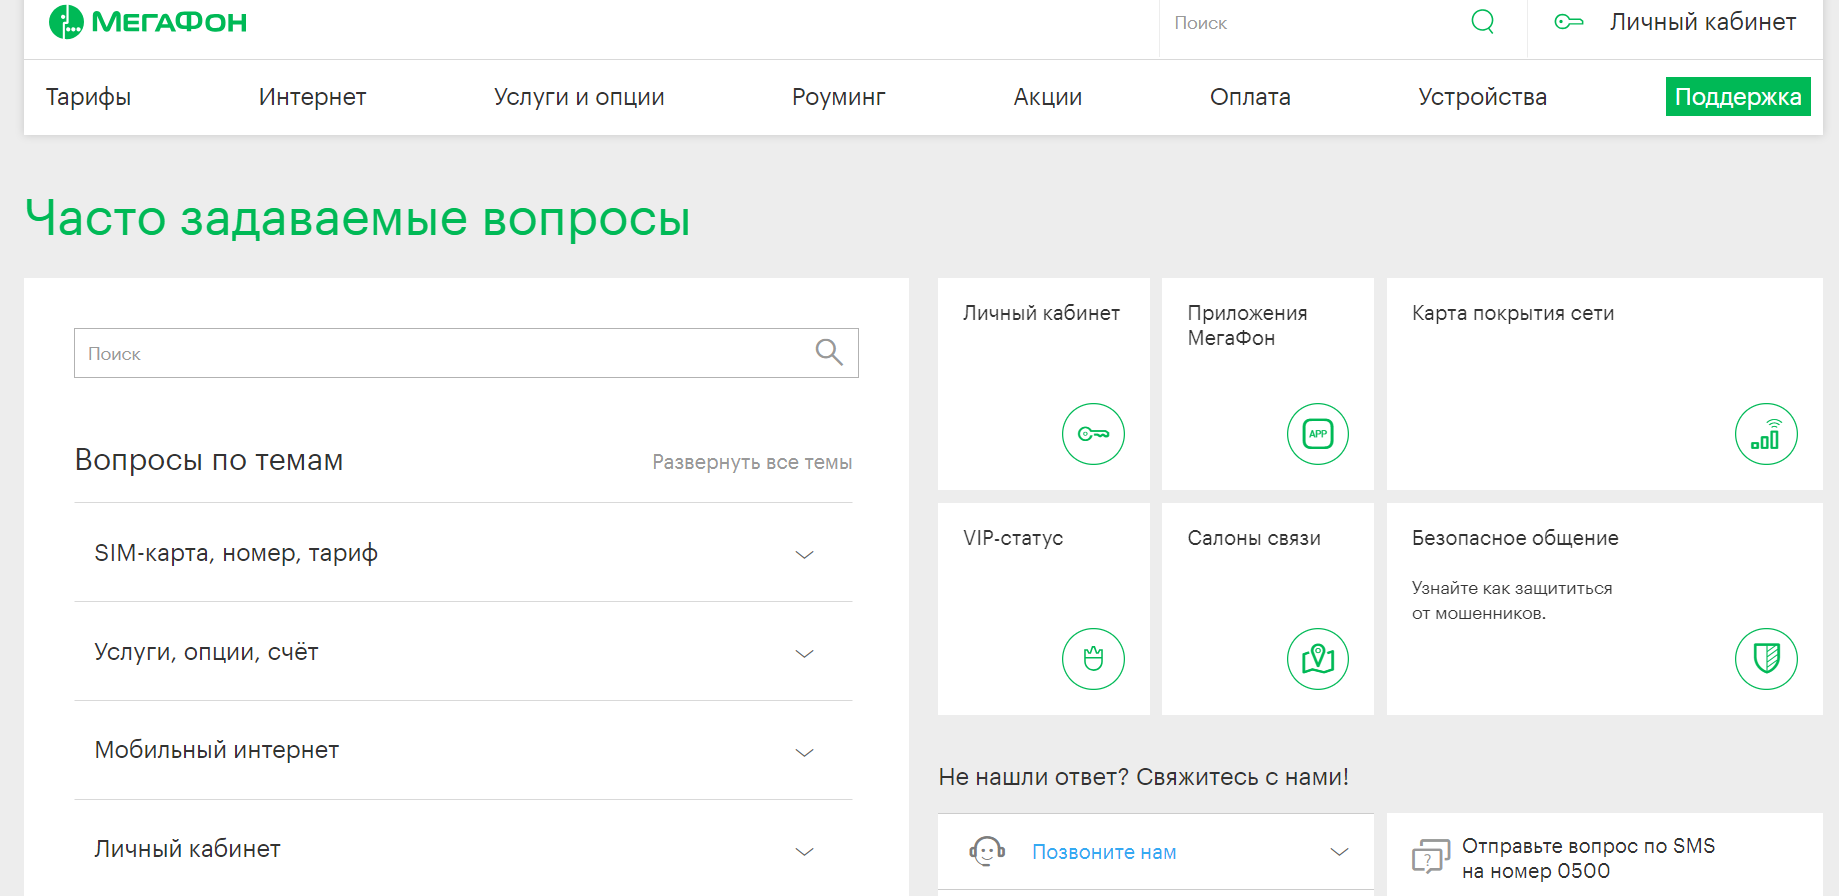Viewport: 1839px width, 896px height.
Task: Open the Приложения МегаФон card title
Action: click(x=1247, y=325)
